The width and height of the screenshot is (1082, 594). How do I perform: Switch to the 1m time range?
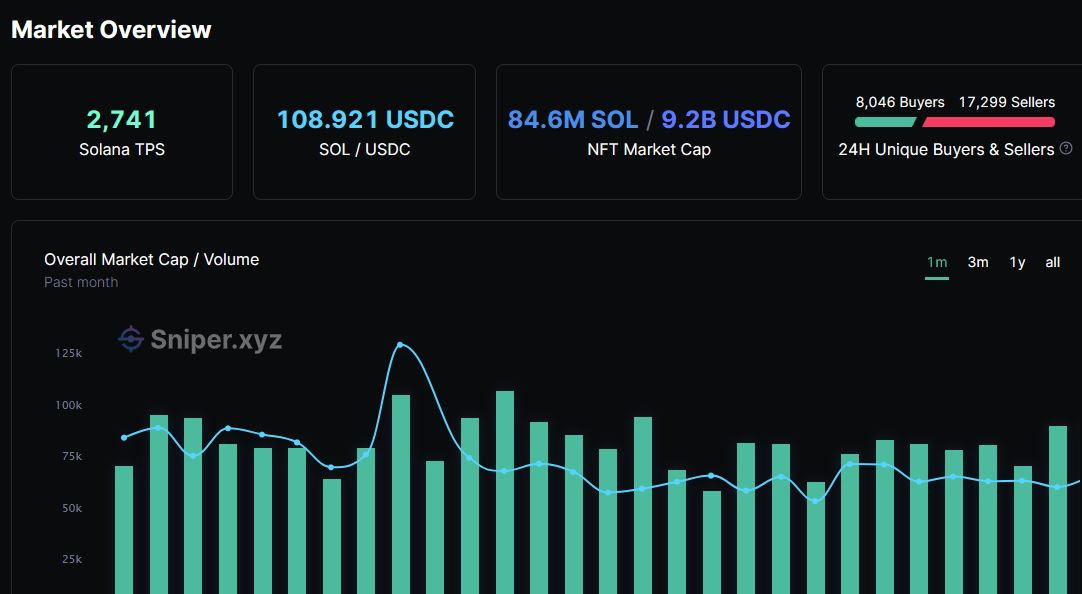[936, 262]
